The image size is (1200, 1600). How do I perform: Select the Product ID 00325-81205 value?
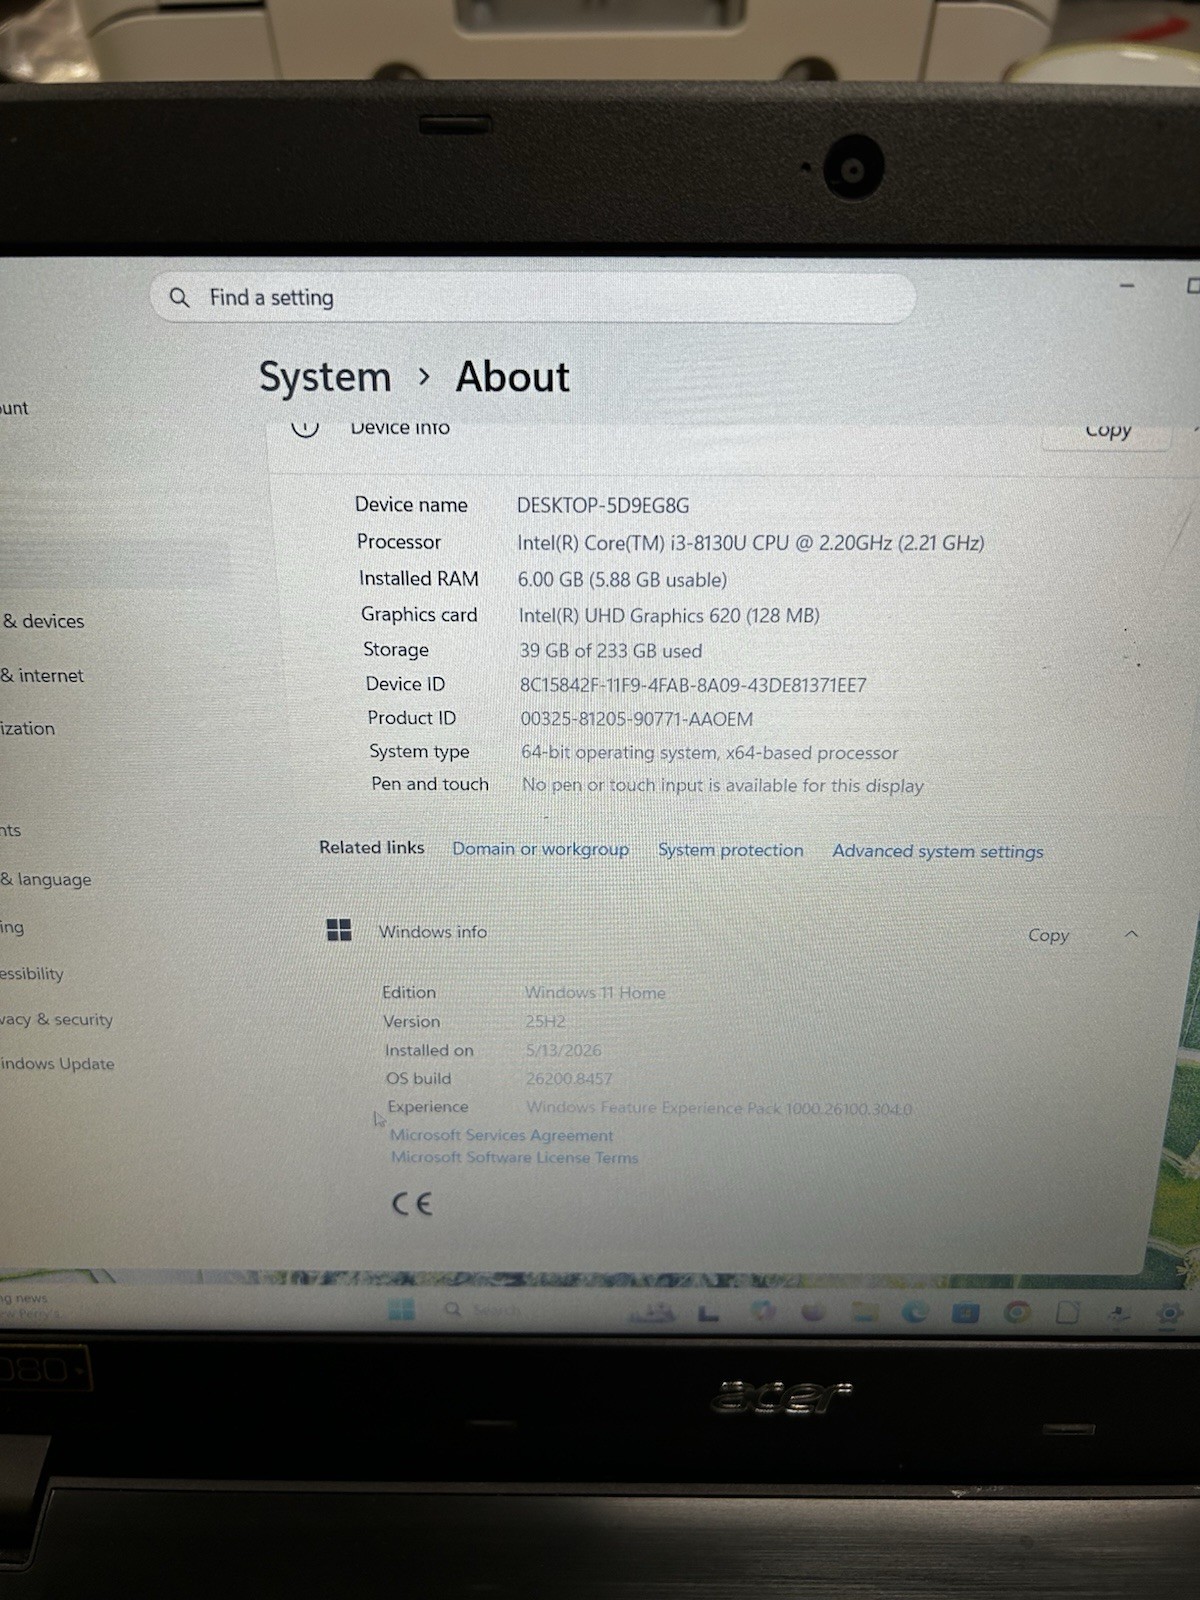pyautogui.click(x=636, y=719)
